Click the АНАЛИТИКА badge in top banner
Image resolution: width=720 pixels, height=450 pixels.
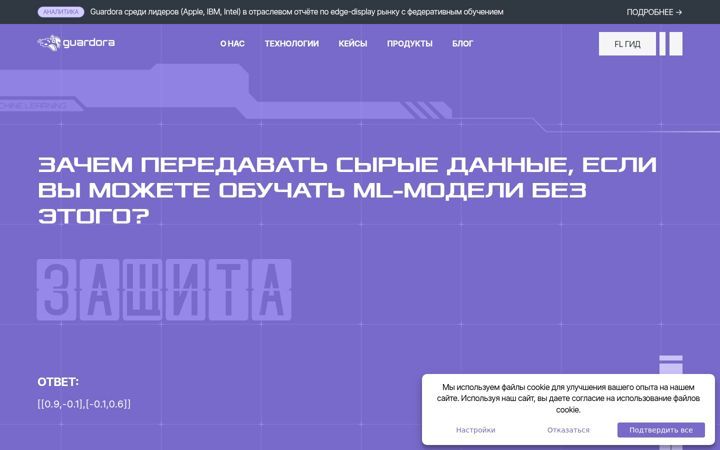pyautogui.click(x=61, y=12)
